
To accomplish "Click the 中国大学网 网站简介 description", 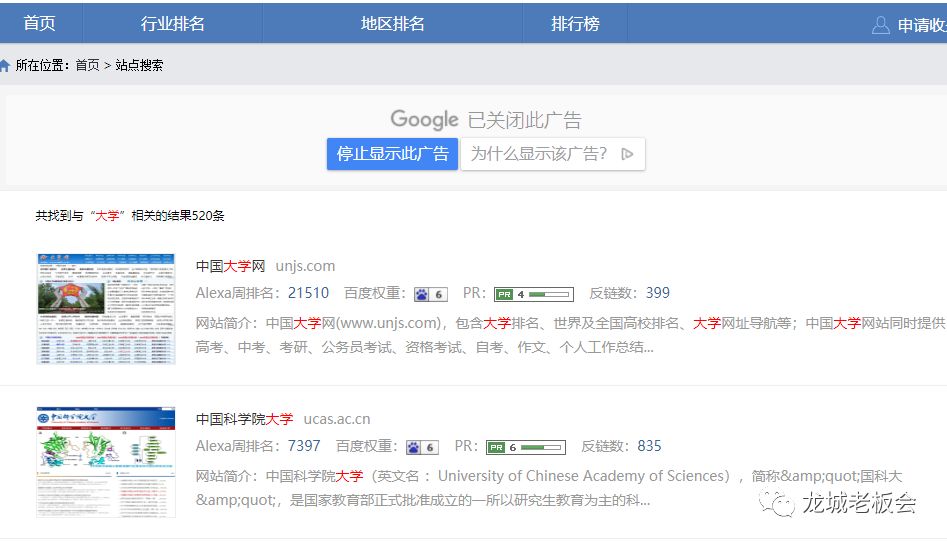I will (570, 335).
